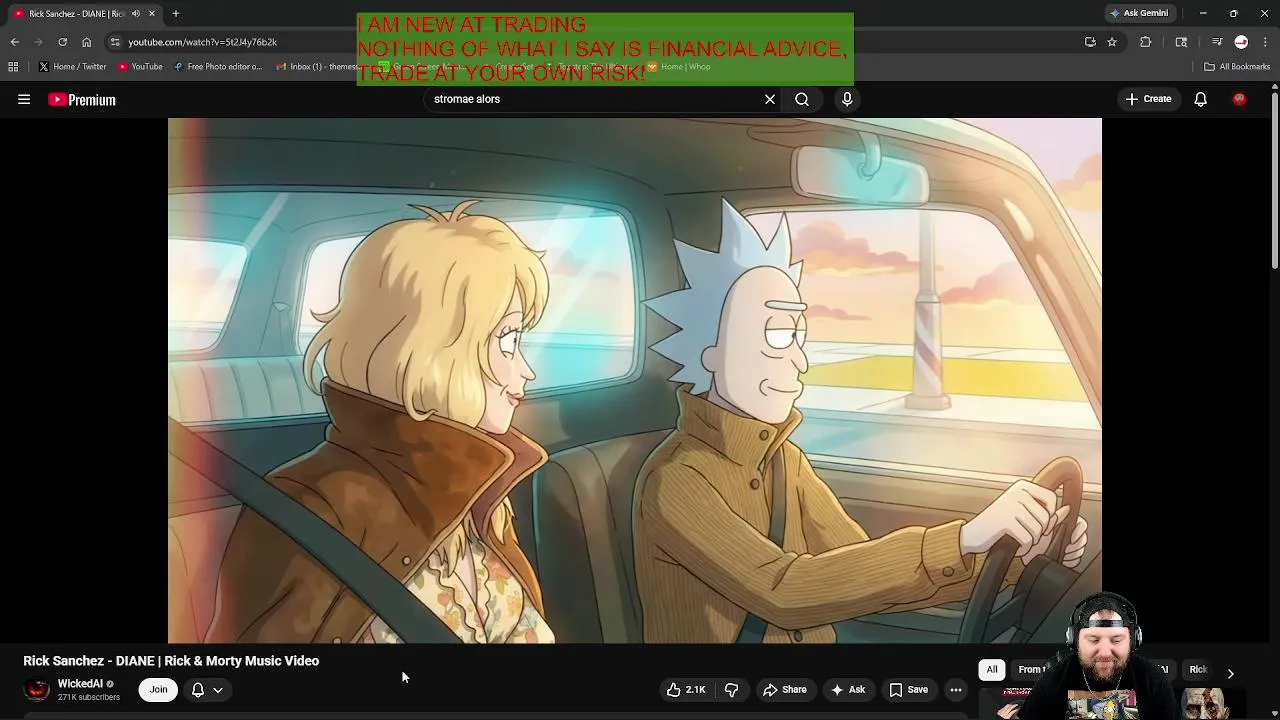
Task: Open the browser extensions puzzle icon
Action: click(1146, 42)
